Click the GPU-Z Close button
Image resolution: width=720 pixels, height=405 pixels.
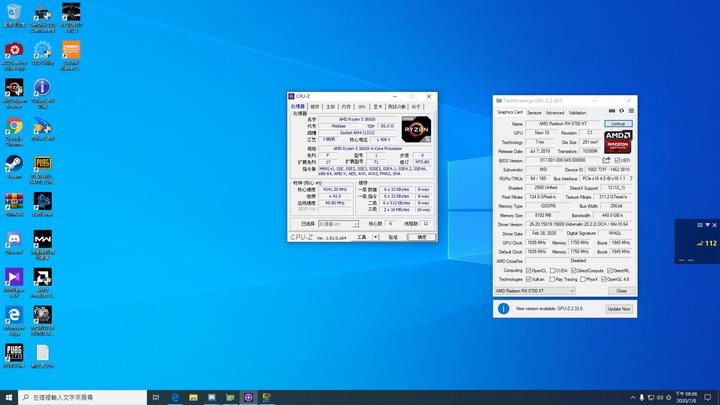coord(621,291)
